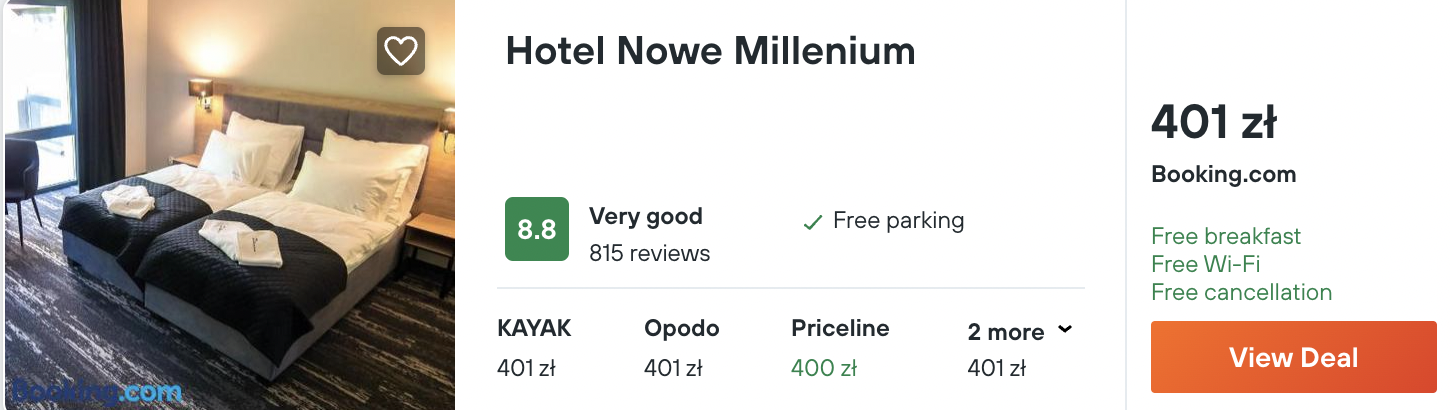Click the green checkmark beside Free parking
1450x410 pixels.
pos(813,223)
